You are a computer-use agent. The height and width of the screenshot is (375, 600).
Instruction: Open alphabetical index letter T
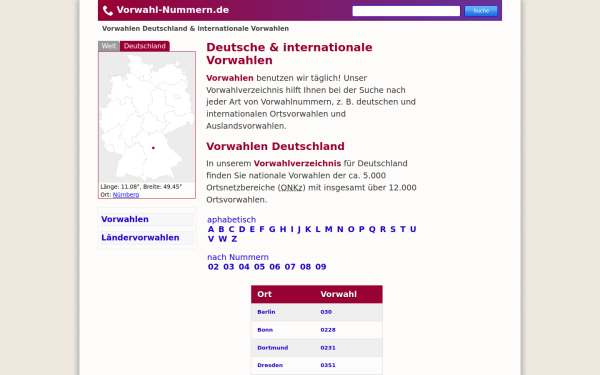pos(403,229)
